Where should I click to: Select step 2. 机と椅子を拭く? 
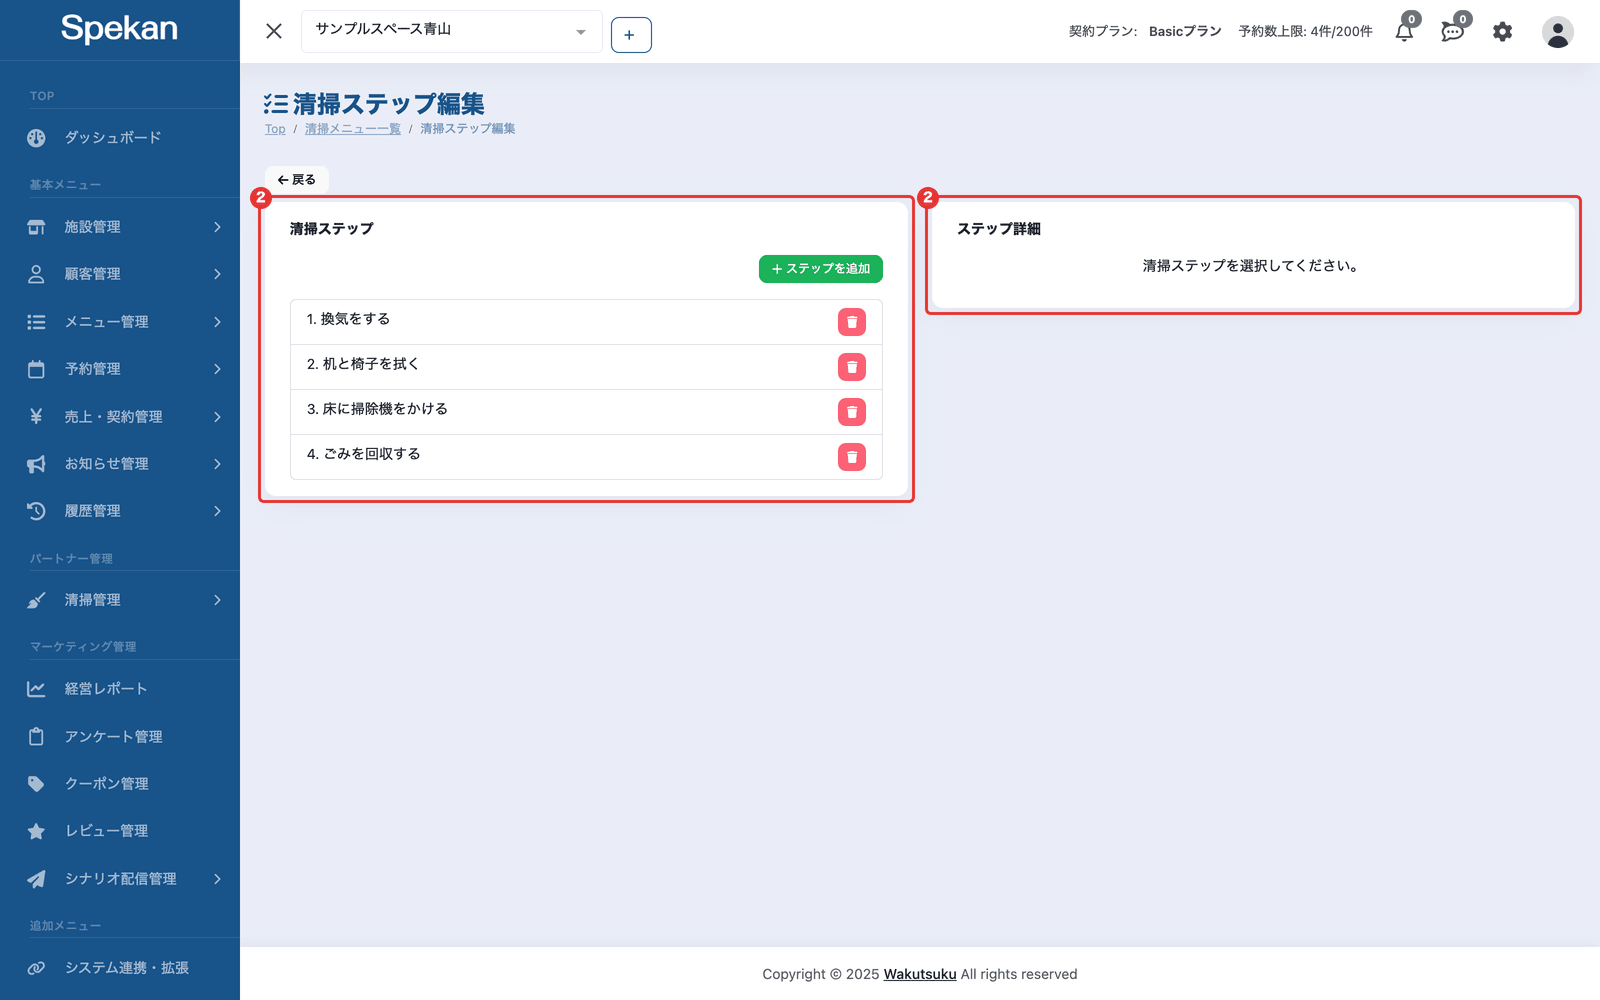tap(586, 367)
